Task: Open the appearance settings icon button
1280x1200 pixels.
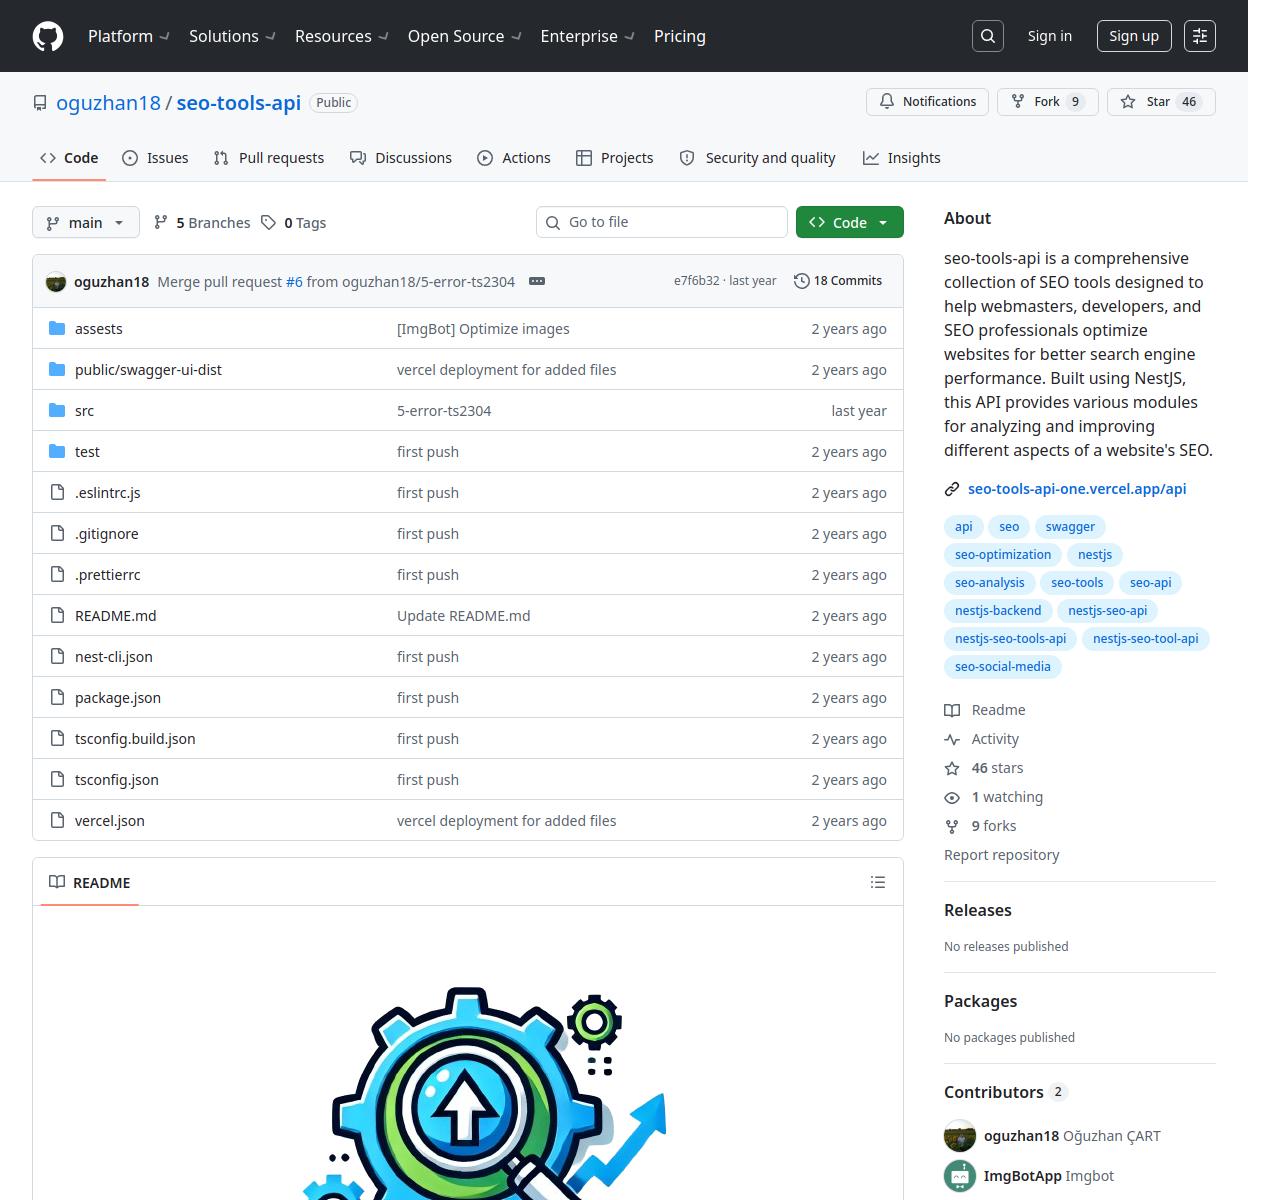Action: click(1200, 36)
